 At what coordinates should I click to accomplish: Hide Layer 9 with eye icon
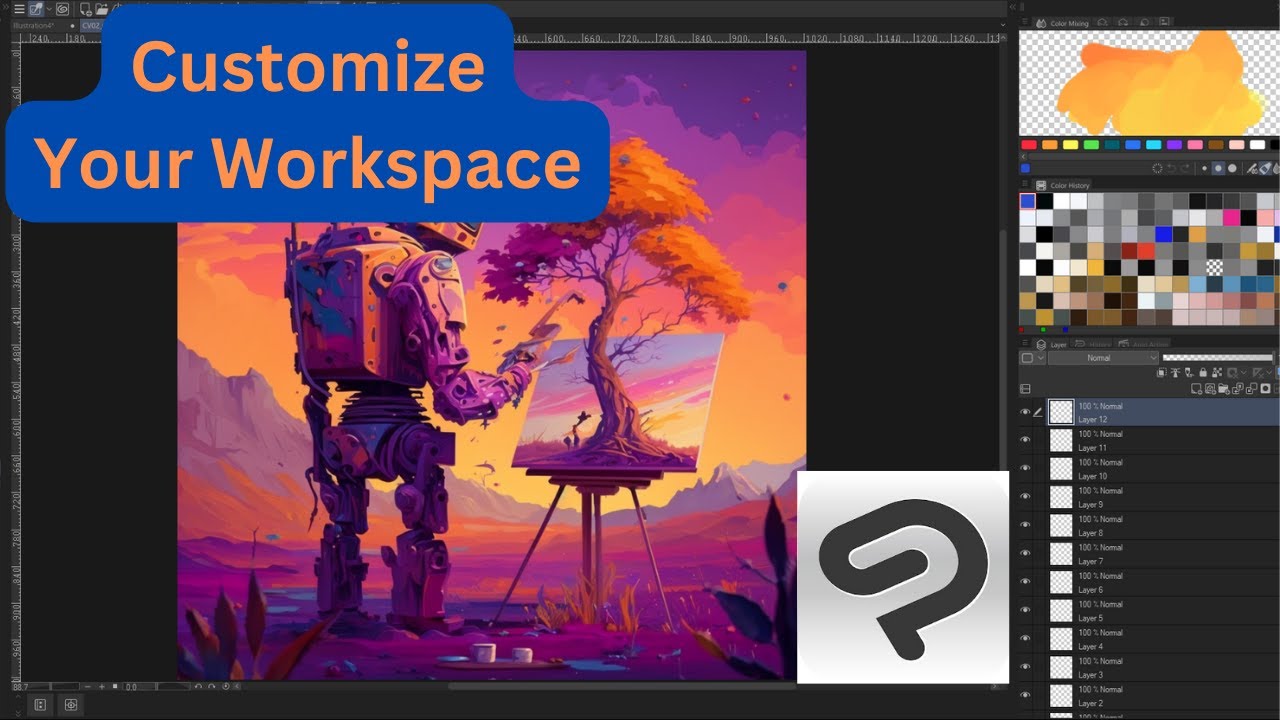(1025, 497)
